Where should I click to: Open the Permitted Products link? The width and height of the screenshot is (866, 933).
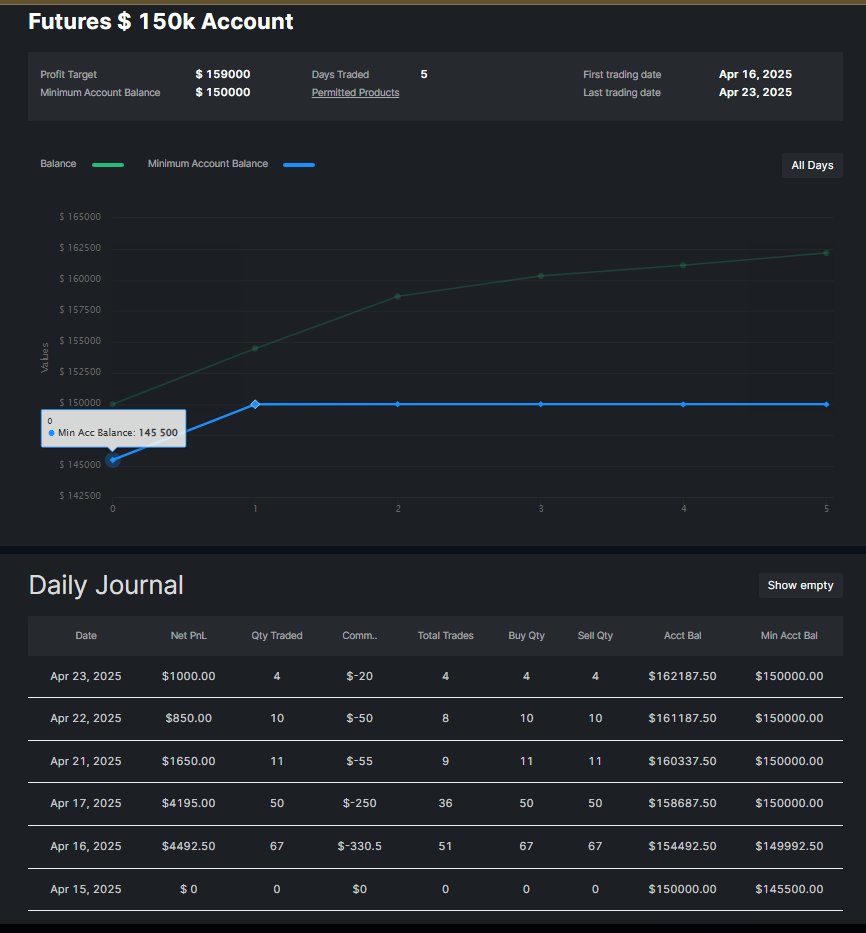coord(355,92)
